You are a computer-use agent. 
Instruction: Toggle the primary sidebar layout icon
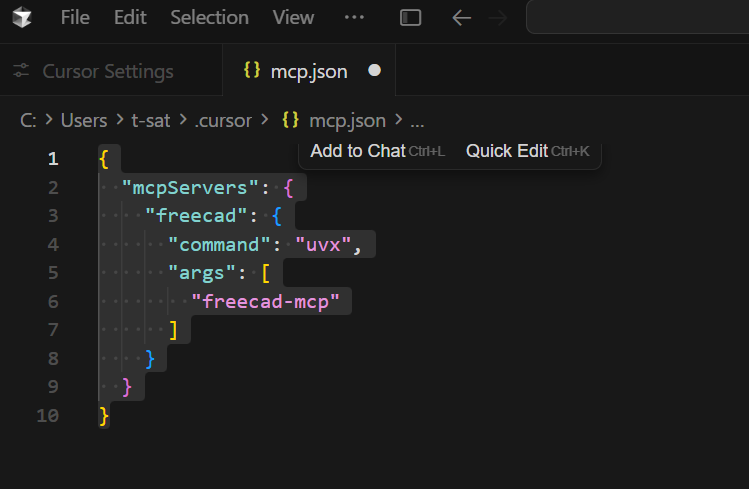pyautogui.click(x=410, y=18)
